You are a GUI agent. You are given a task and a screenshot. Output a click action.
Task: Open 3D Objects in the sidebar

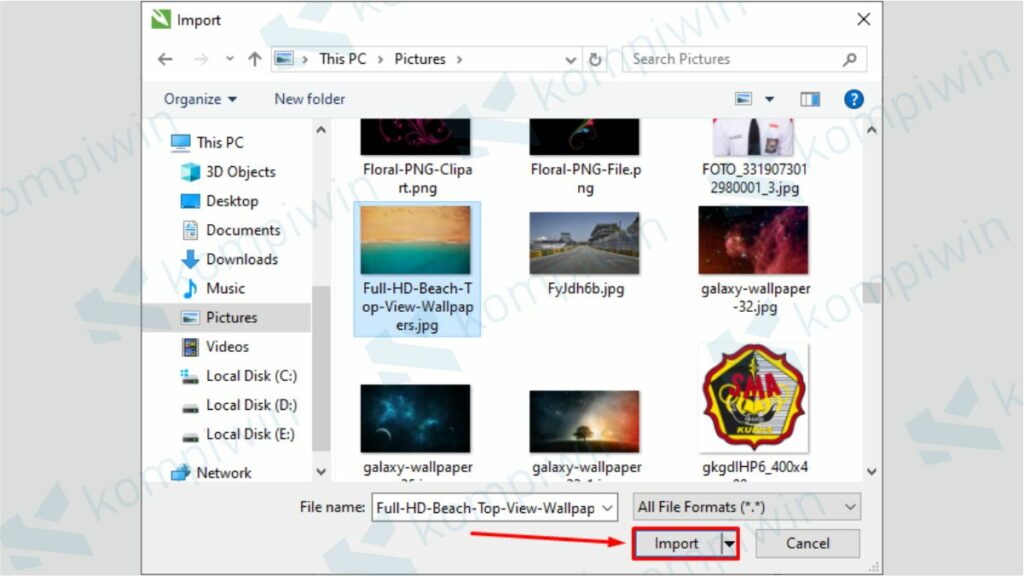pos(240,172)
